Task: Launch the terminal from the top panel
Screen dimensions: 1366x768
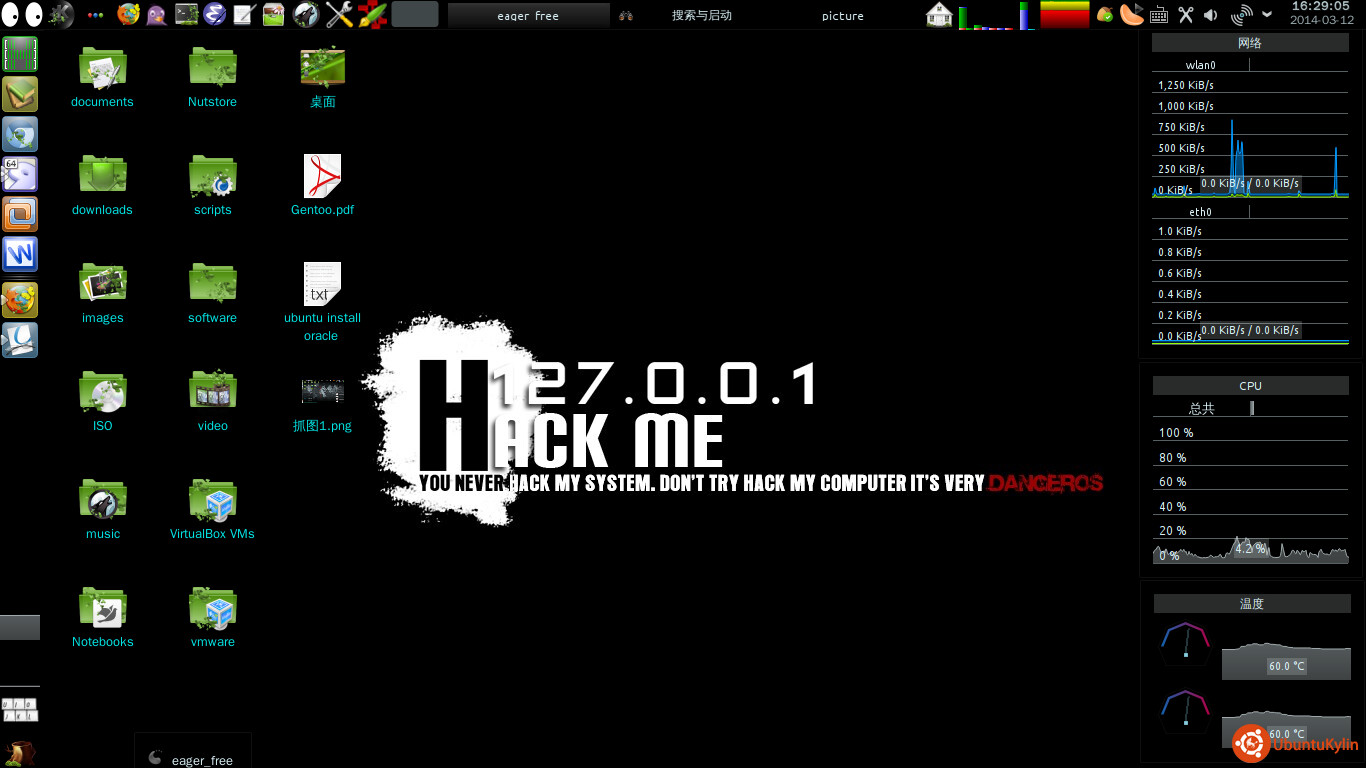Action: (x=186, y=14)
